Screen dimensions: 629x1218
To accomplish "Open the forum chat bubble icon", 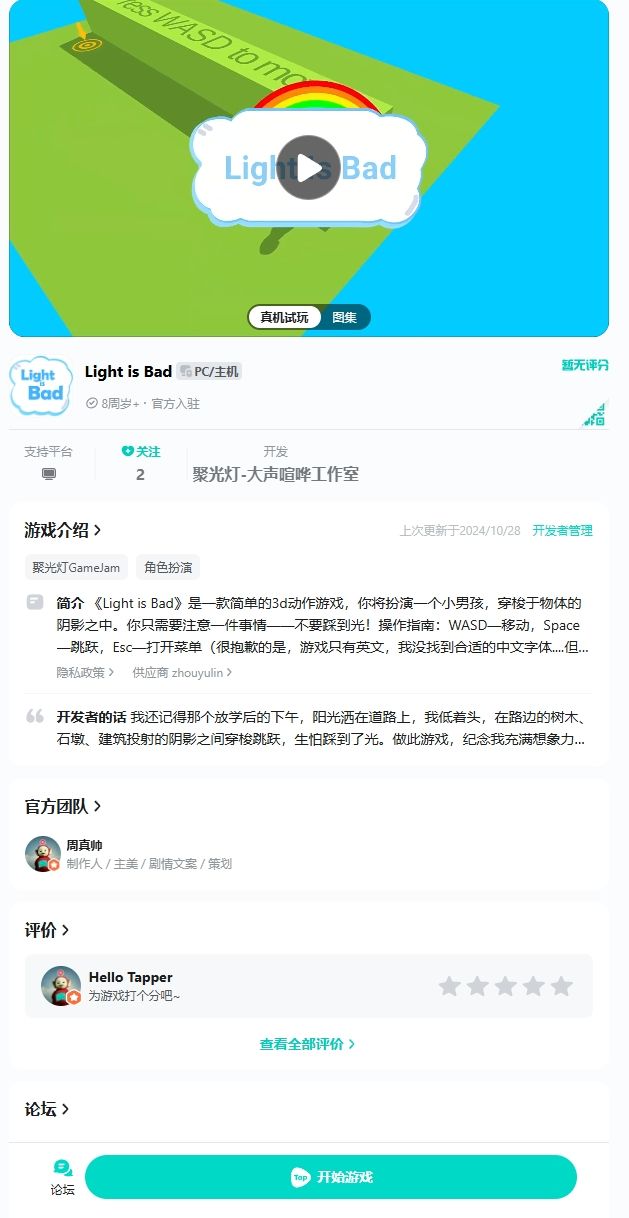I will click(x=63, y=1167).
